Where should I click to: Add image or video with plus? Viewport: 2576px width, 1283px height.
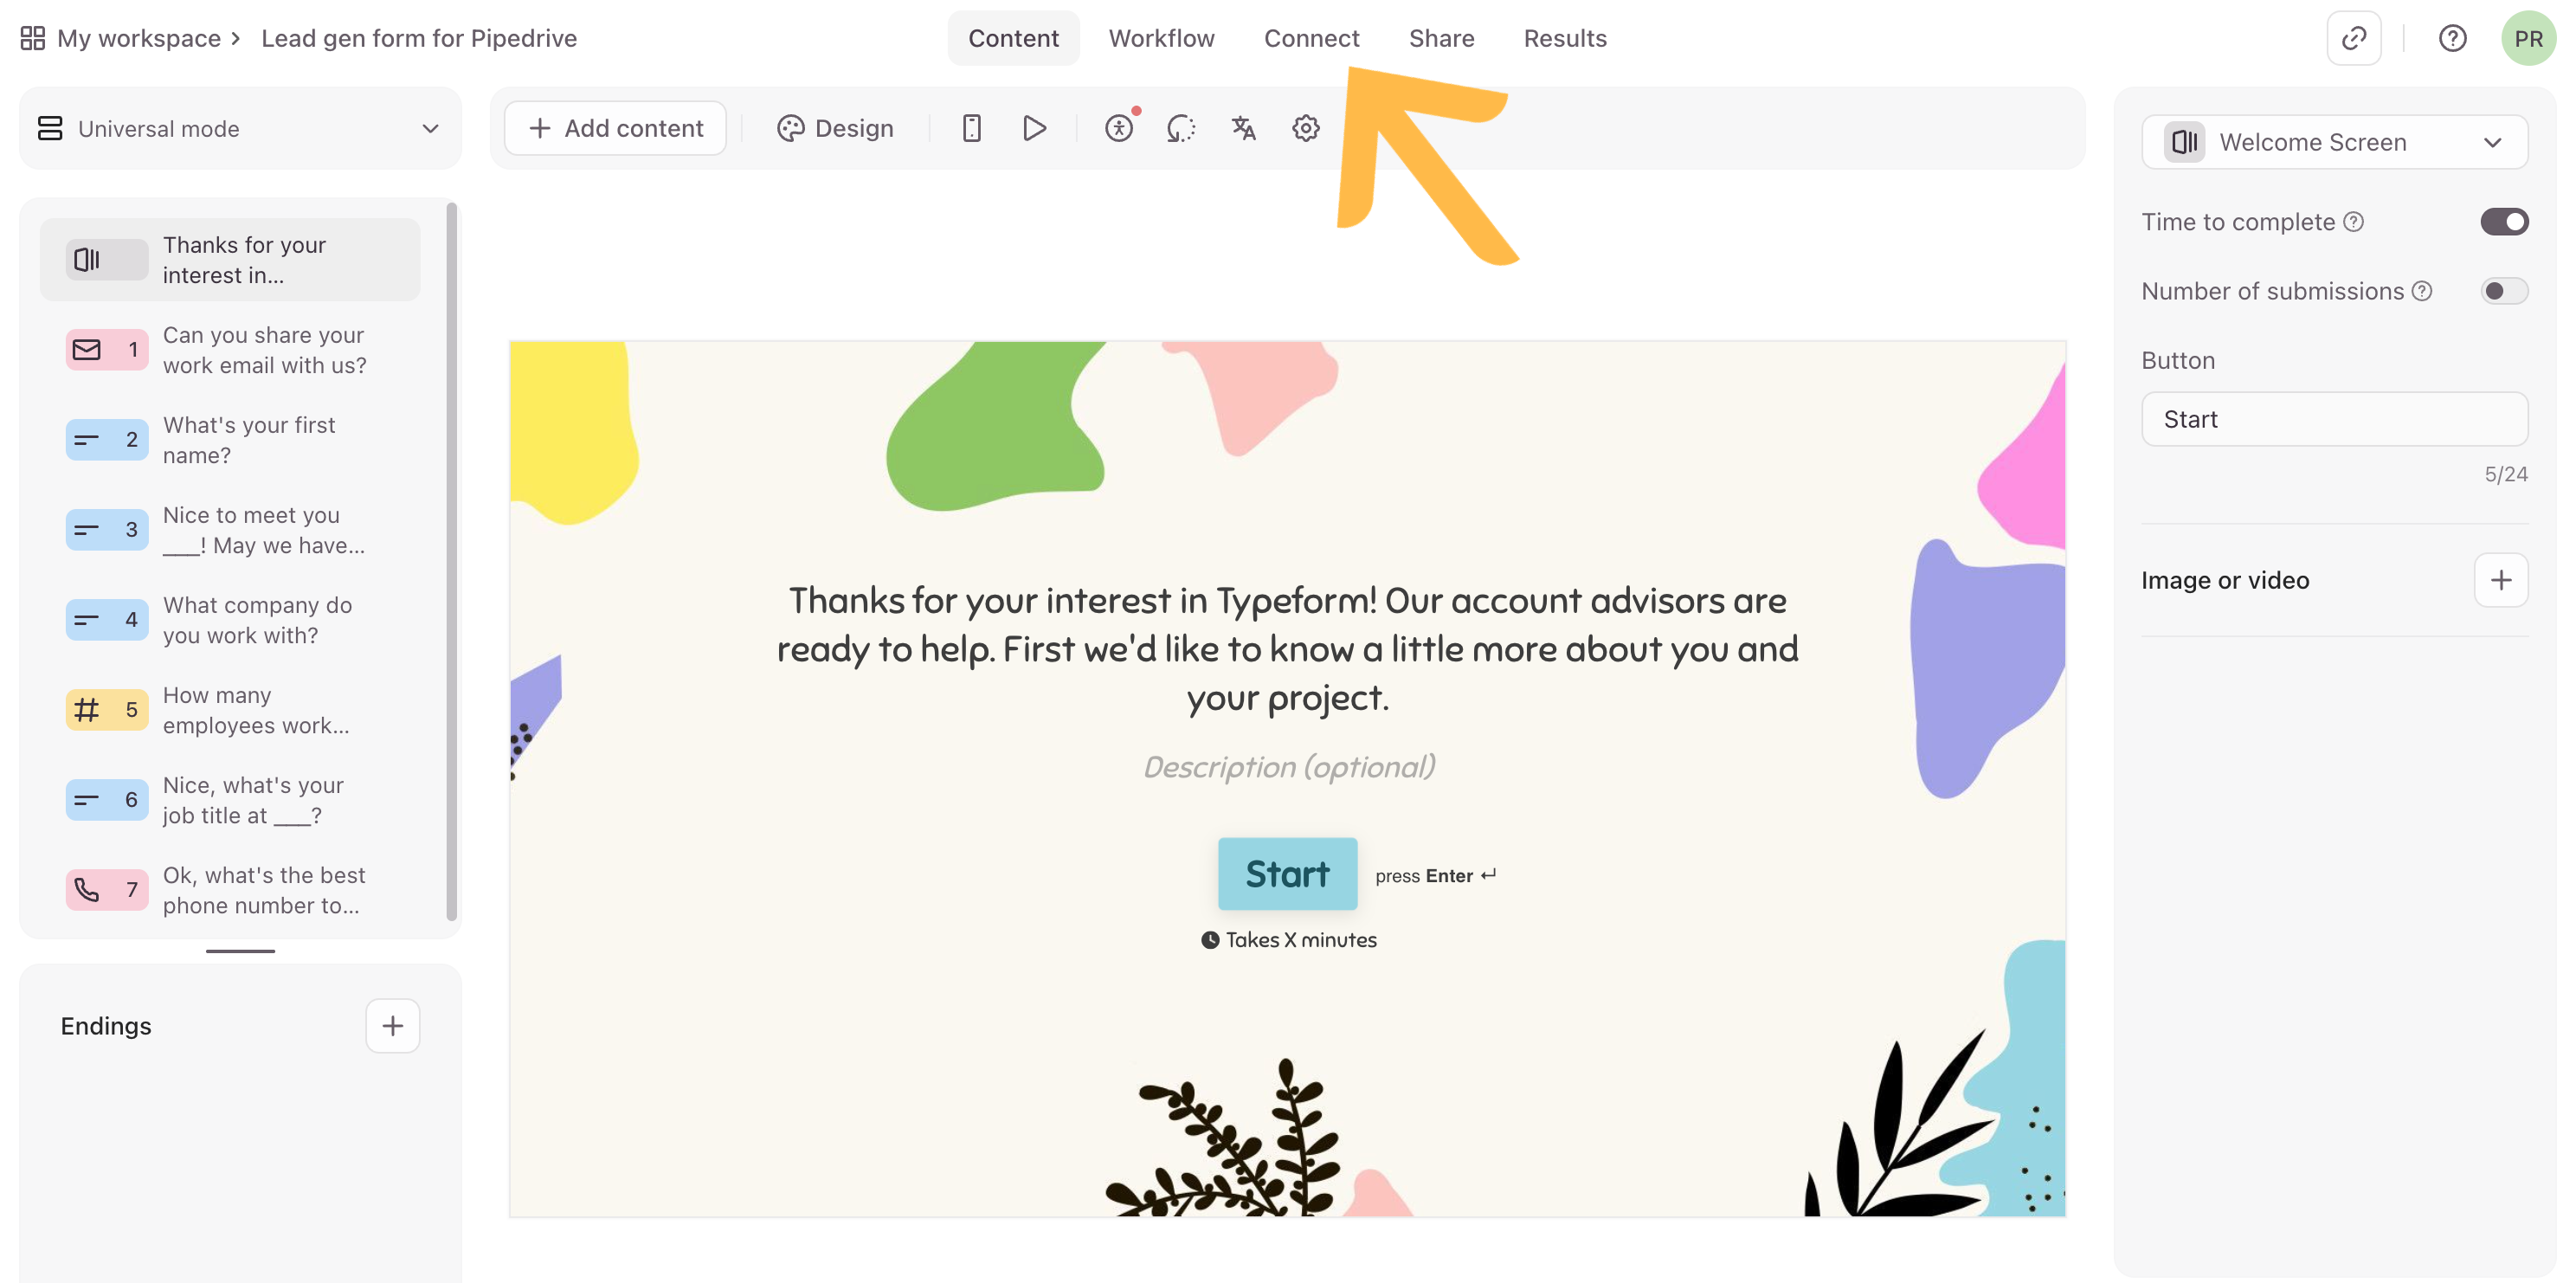[x=2500, y=580]
